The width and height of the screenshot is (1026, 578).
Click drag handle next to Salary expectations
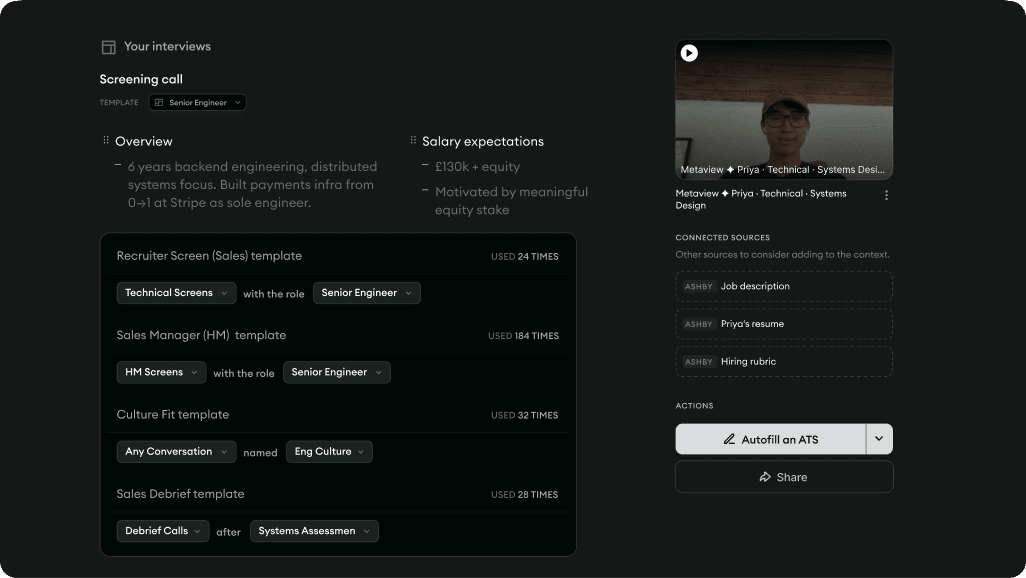tap(413, 141)
